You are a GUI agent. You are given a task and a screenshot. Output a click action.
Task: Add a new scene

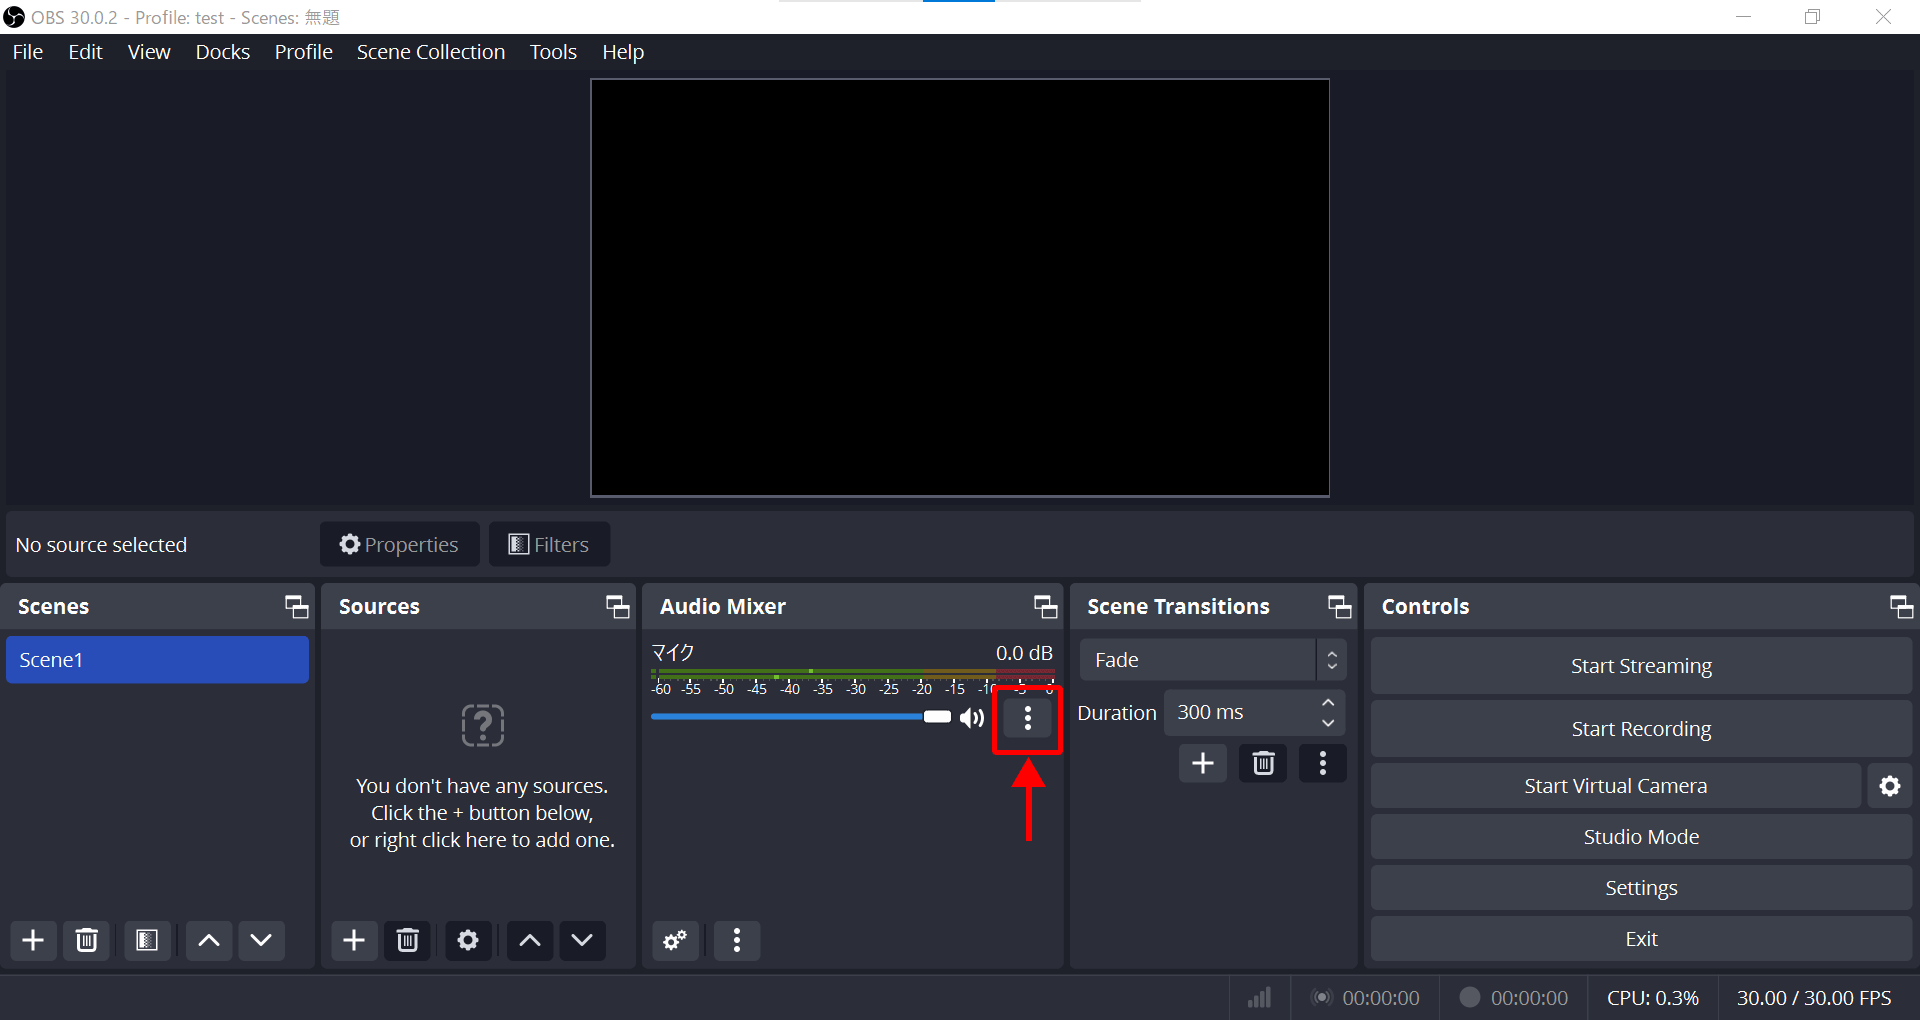tap(32, 940)
